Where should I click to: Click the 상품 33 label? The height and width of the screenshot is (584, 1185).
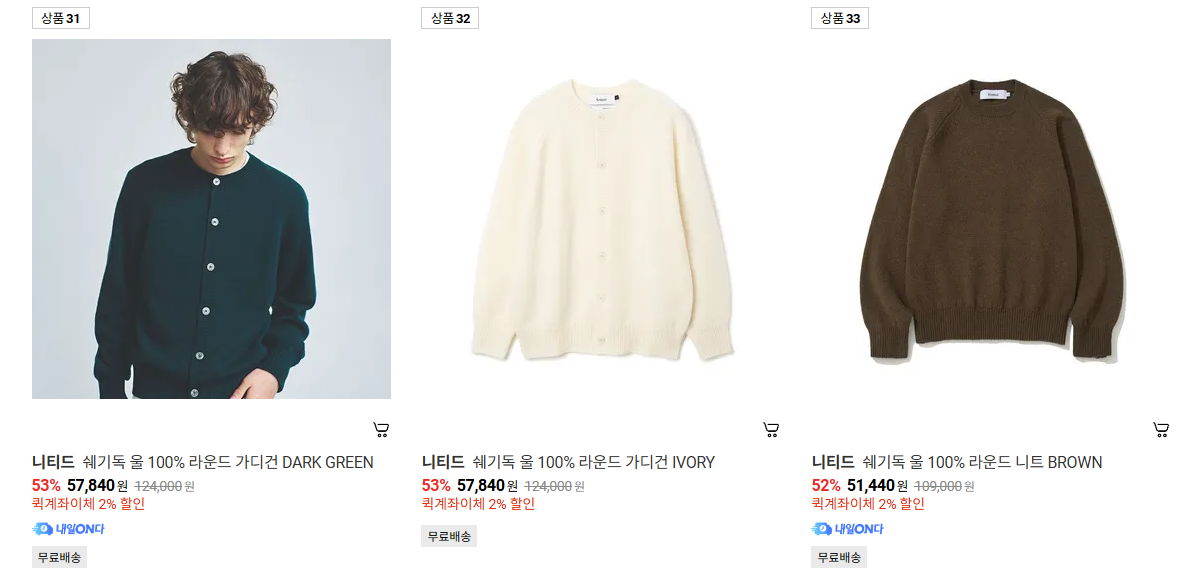[x=840, y=19]
